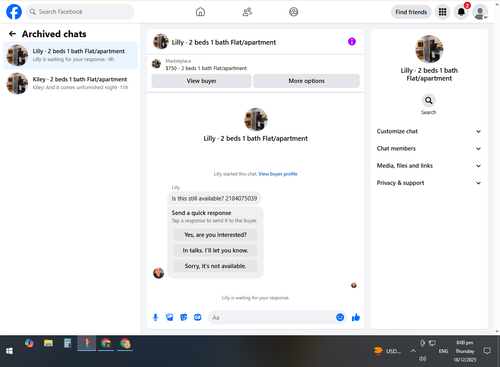Click the View buyer button
The height and width of the screenshot is (367, 500).
pyautogui.click(x=201, y=81)
